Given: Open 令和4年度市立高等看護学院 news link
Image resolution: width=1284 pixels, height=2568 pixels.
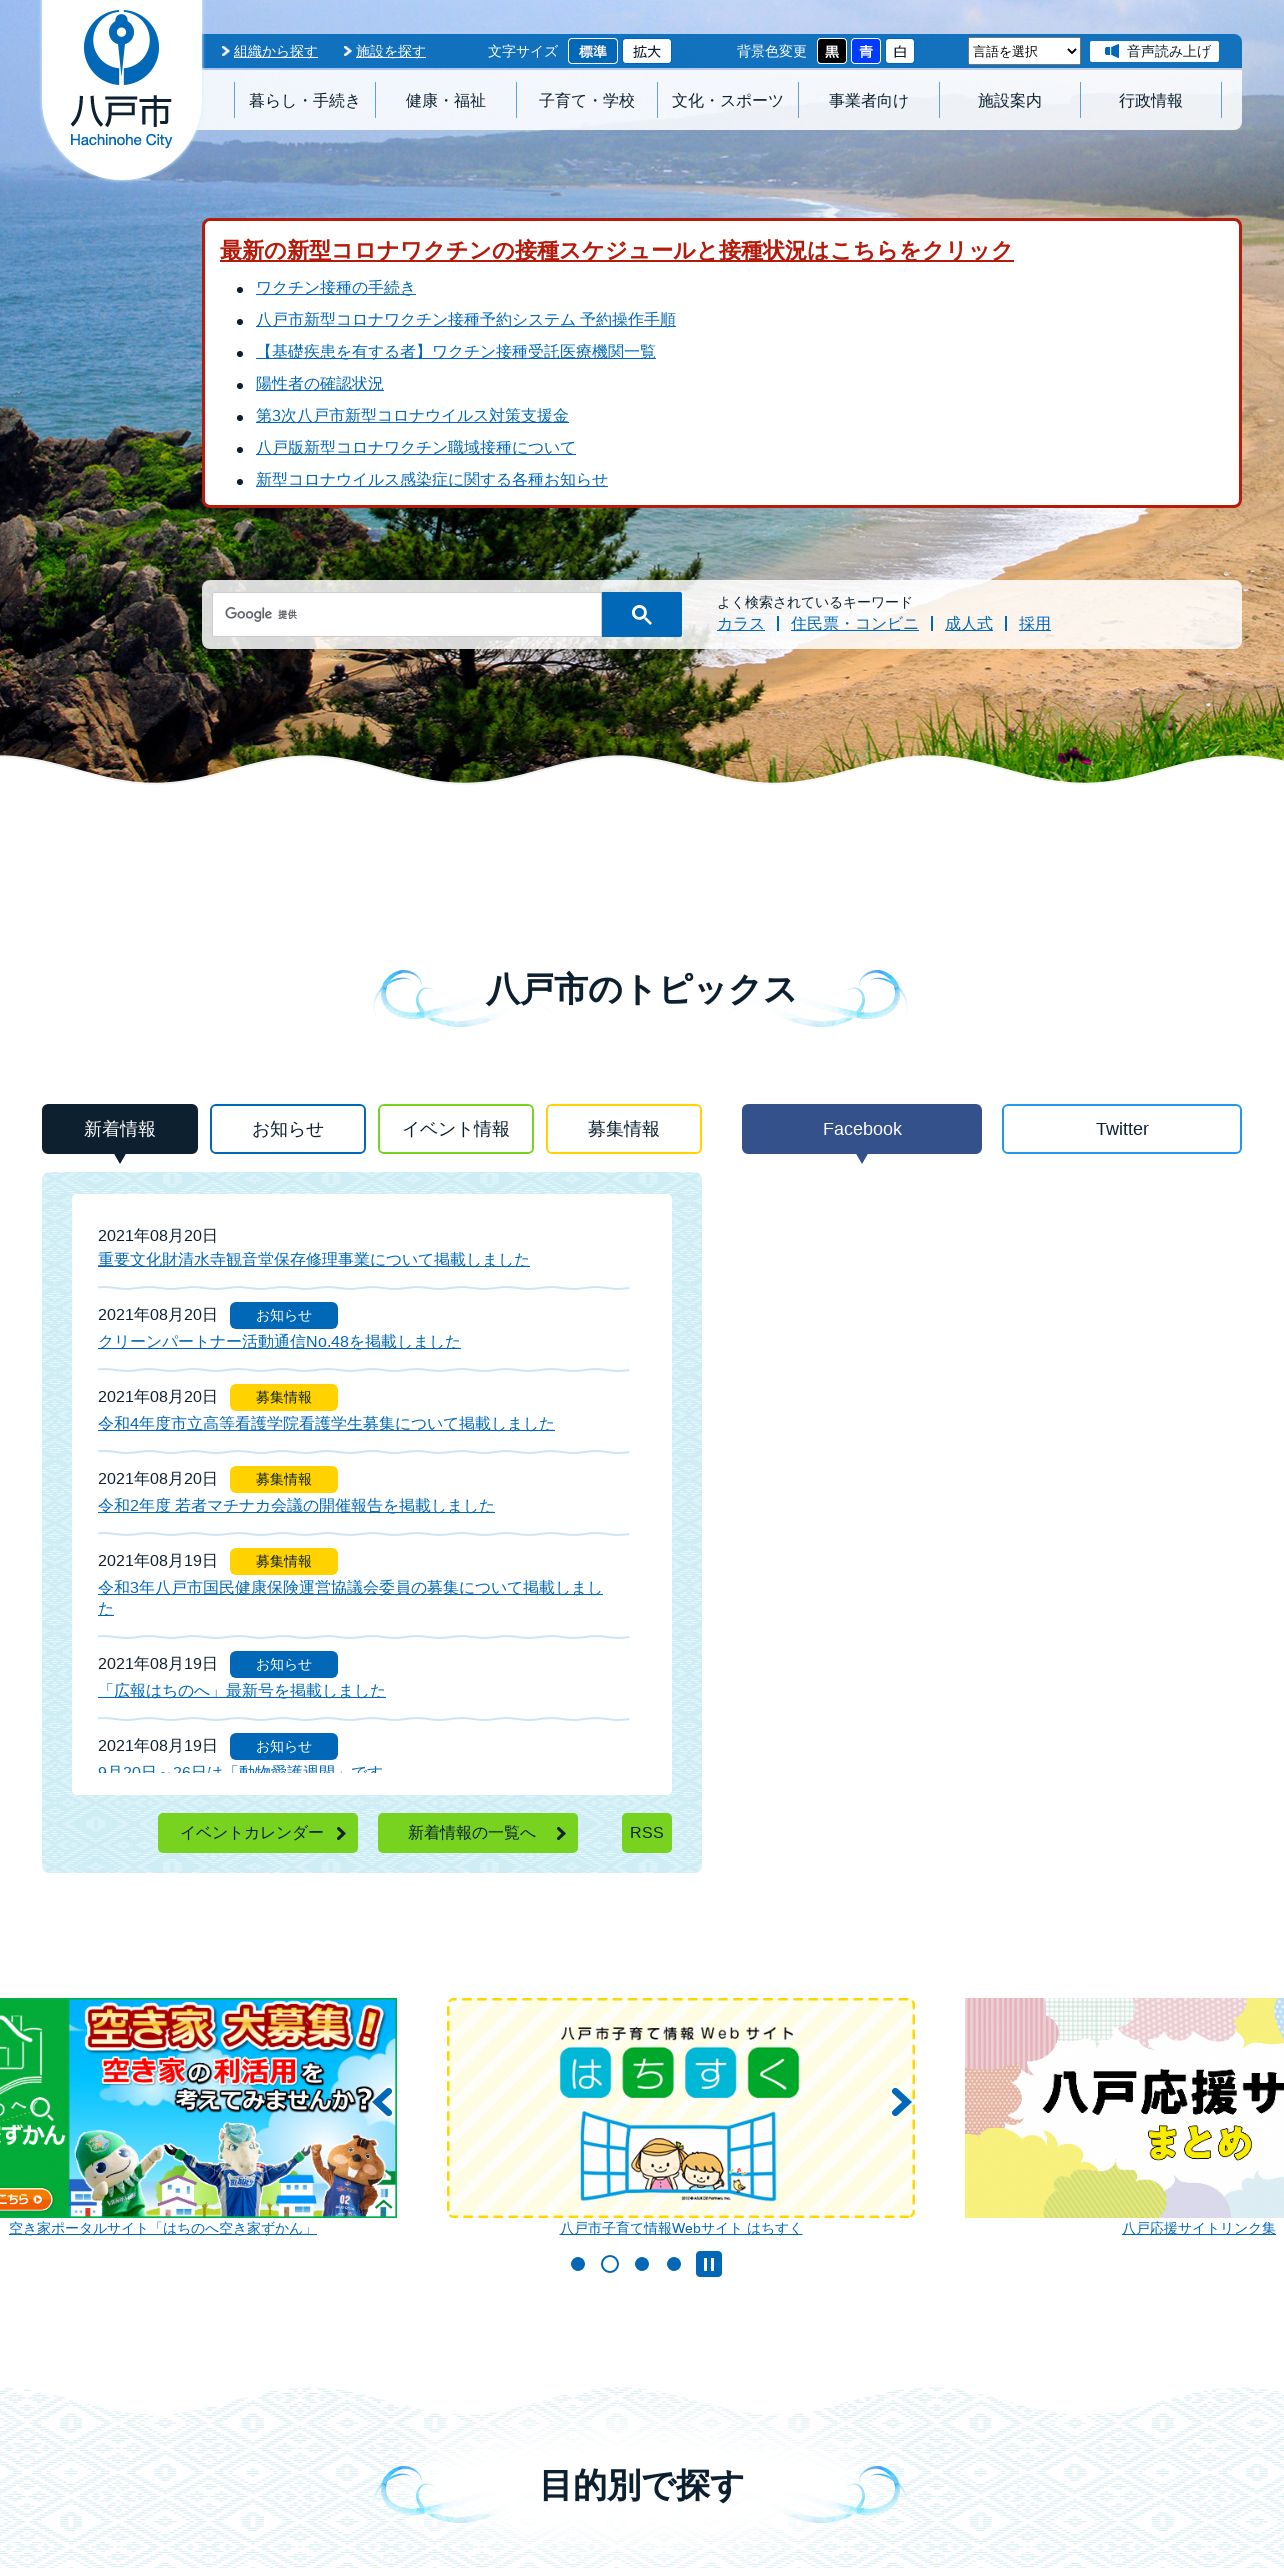Looking at the screenshot, I should pyautogui.click(x=326, y=1423).
